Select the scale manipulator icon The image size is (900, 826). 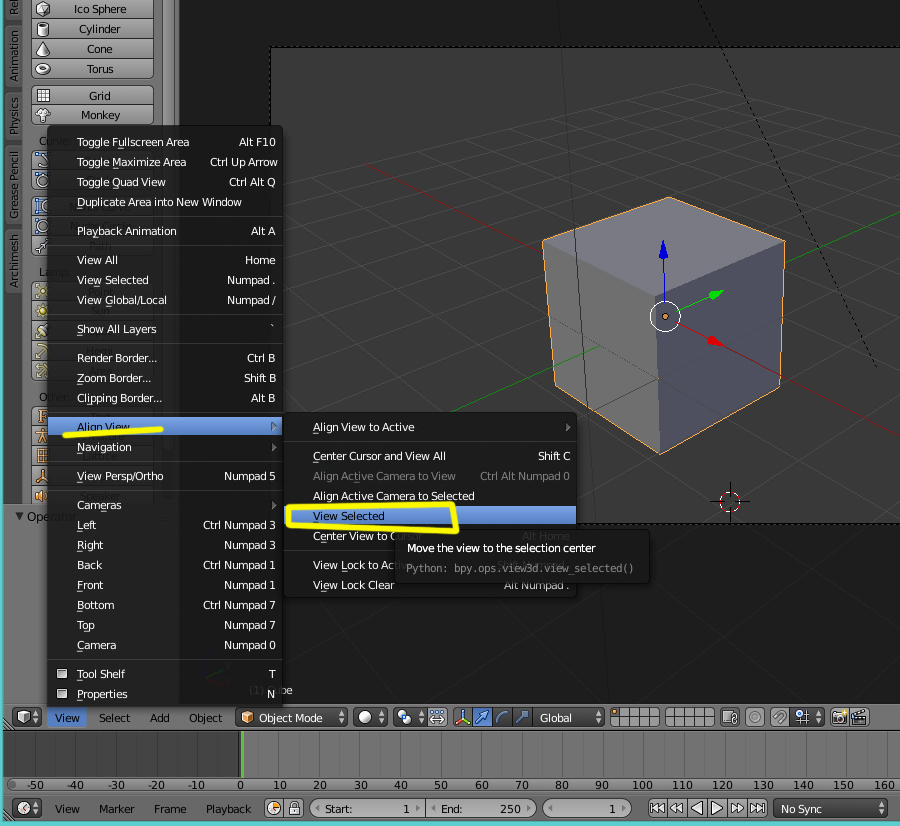pyautogui.click(x=522, y=718)
